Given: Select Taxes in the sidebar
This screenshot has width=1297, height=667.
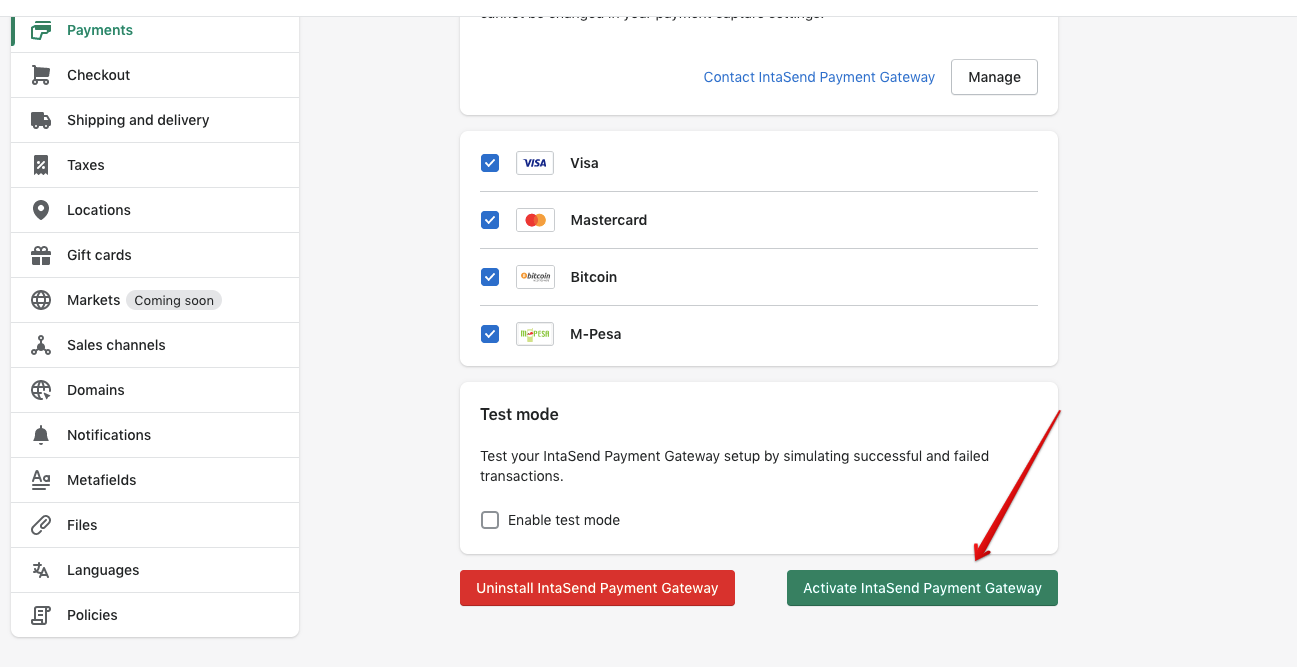Looking at the screenshot, I should 155,165.
